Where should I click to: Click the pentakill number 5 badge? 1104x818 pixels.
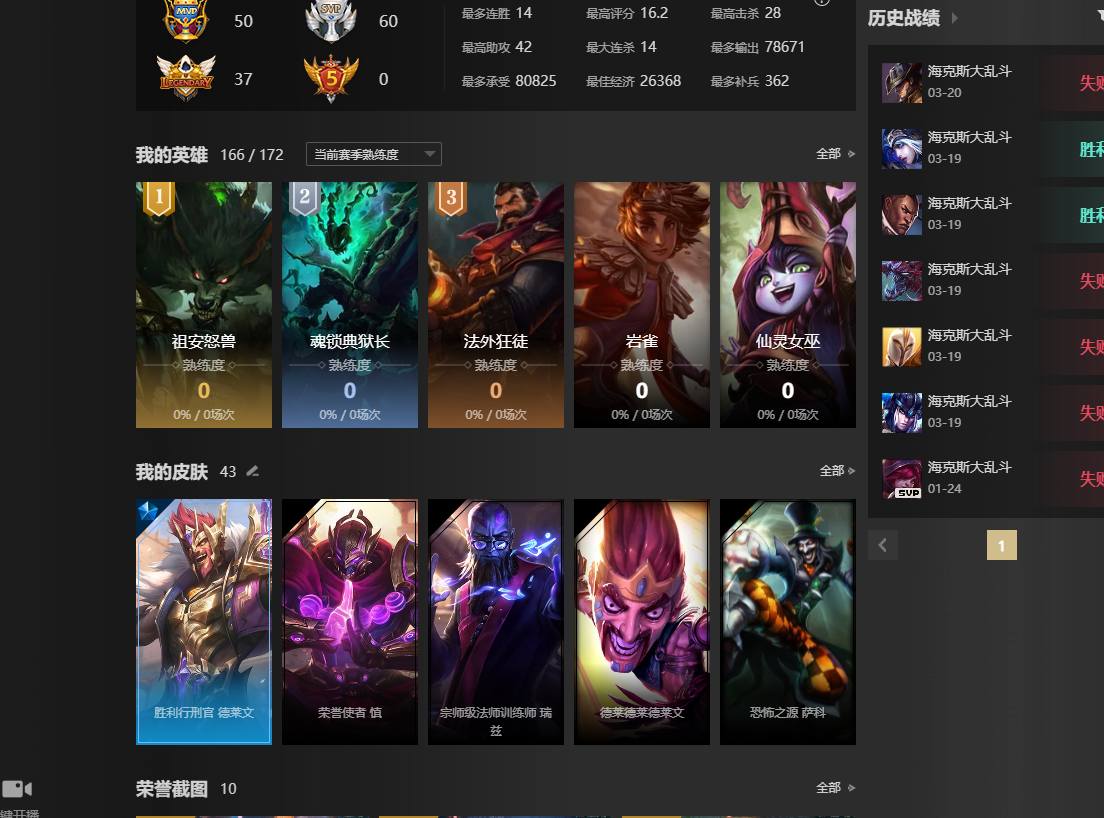(x=331, y=78)
